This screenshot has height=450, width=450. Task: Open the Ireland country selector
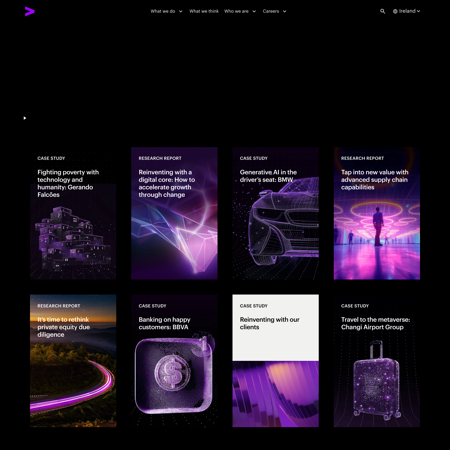point(406,11)
